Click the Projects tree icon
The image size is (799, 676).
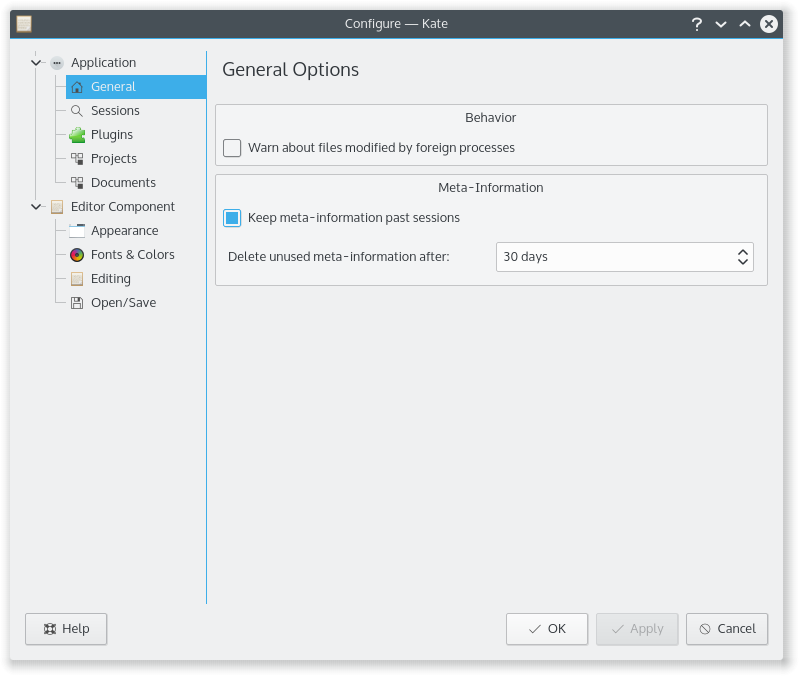pyautogui.click(x=77, y=159)
